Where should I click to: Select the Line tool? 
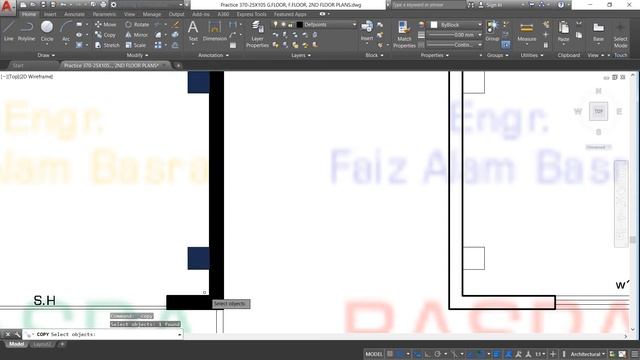pyautogui.click(x=9, y=31)
